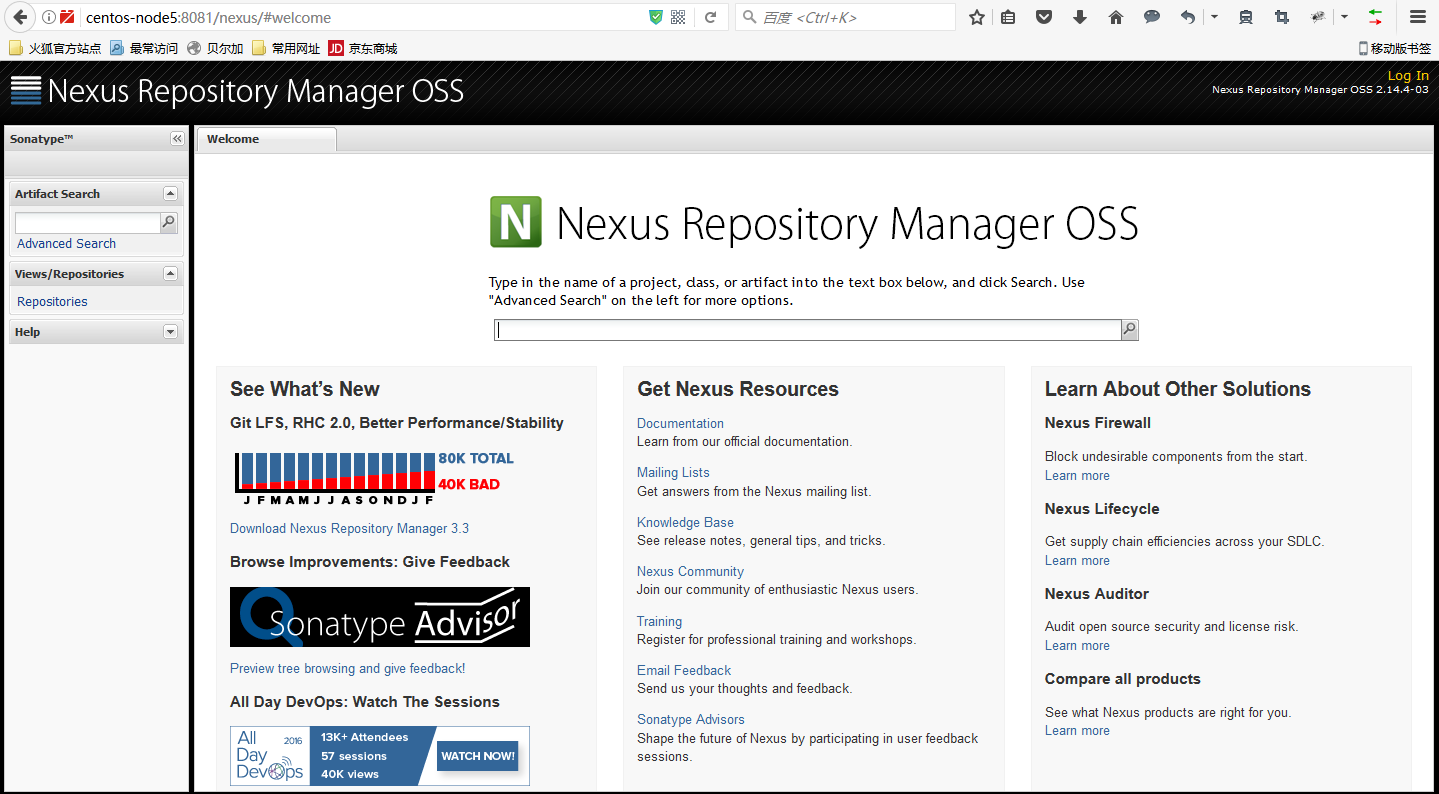
Task: Click the WATCH NOW! button
Action: coord(478,756)
